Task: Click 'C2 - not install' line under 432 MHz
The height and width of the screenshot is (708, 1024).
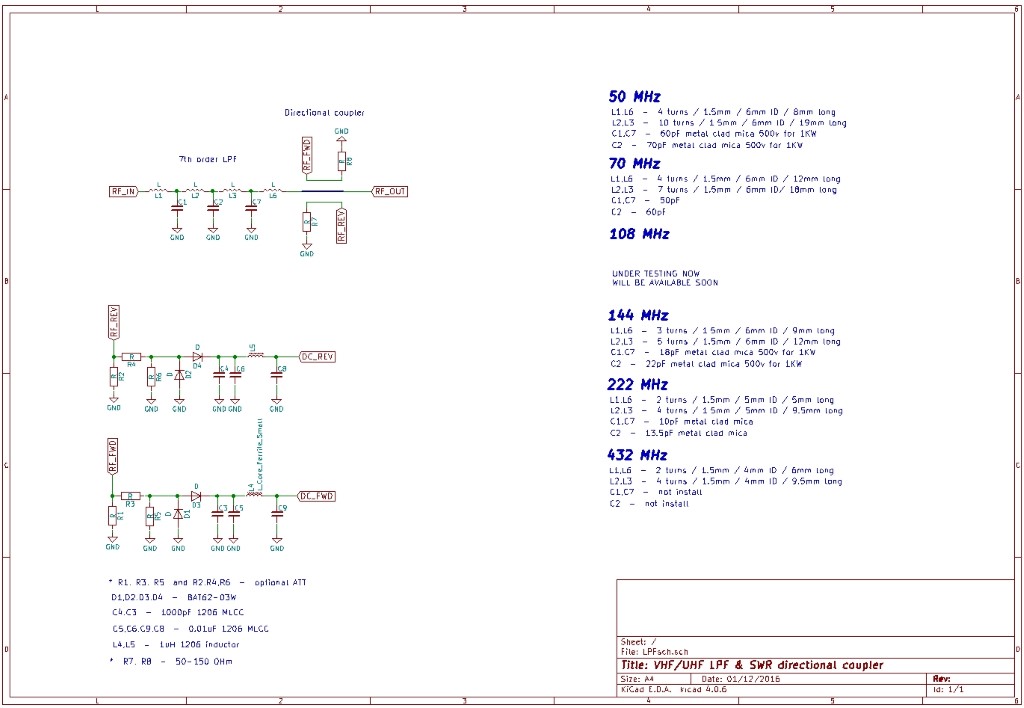Action: (x=650, y=504)
